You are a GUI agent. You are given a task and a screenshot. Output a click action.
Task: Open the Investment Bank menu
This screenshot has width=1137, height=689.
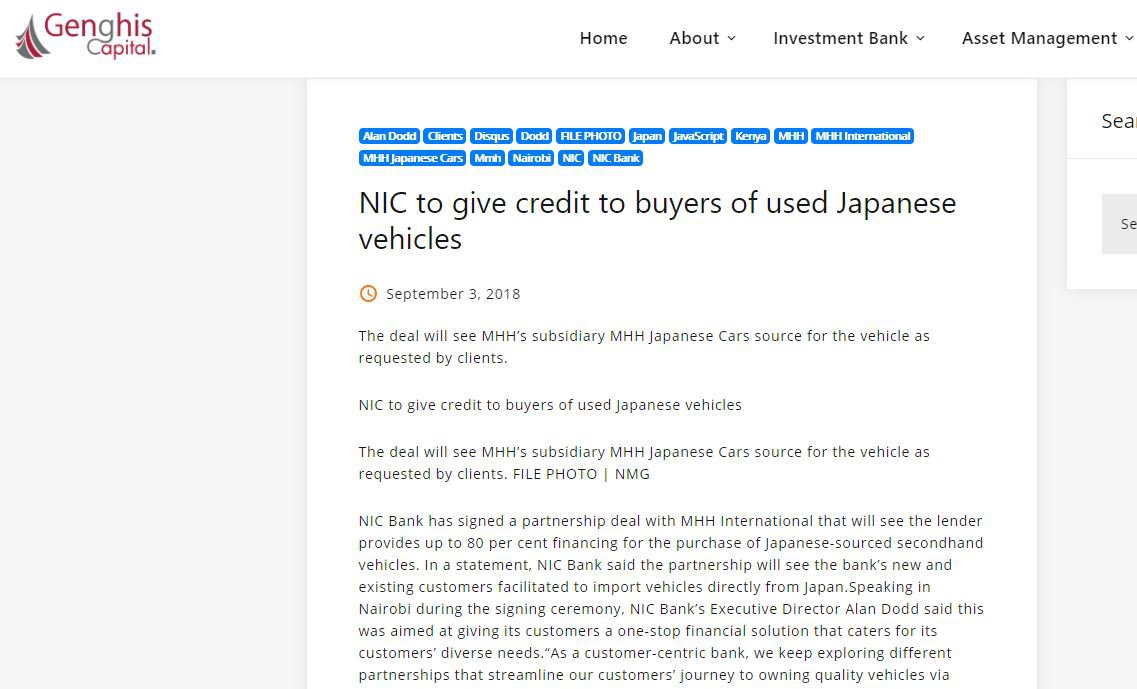coord(840,38)
